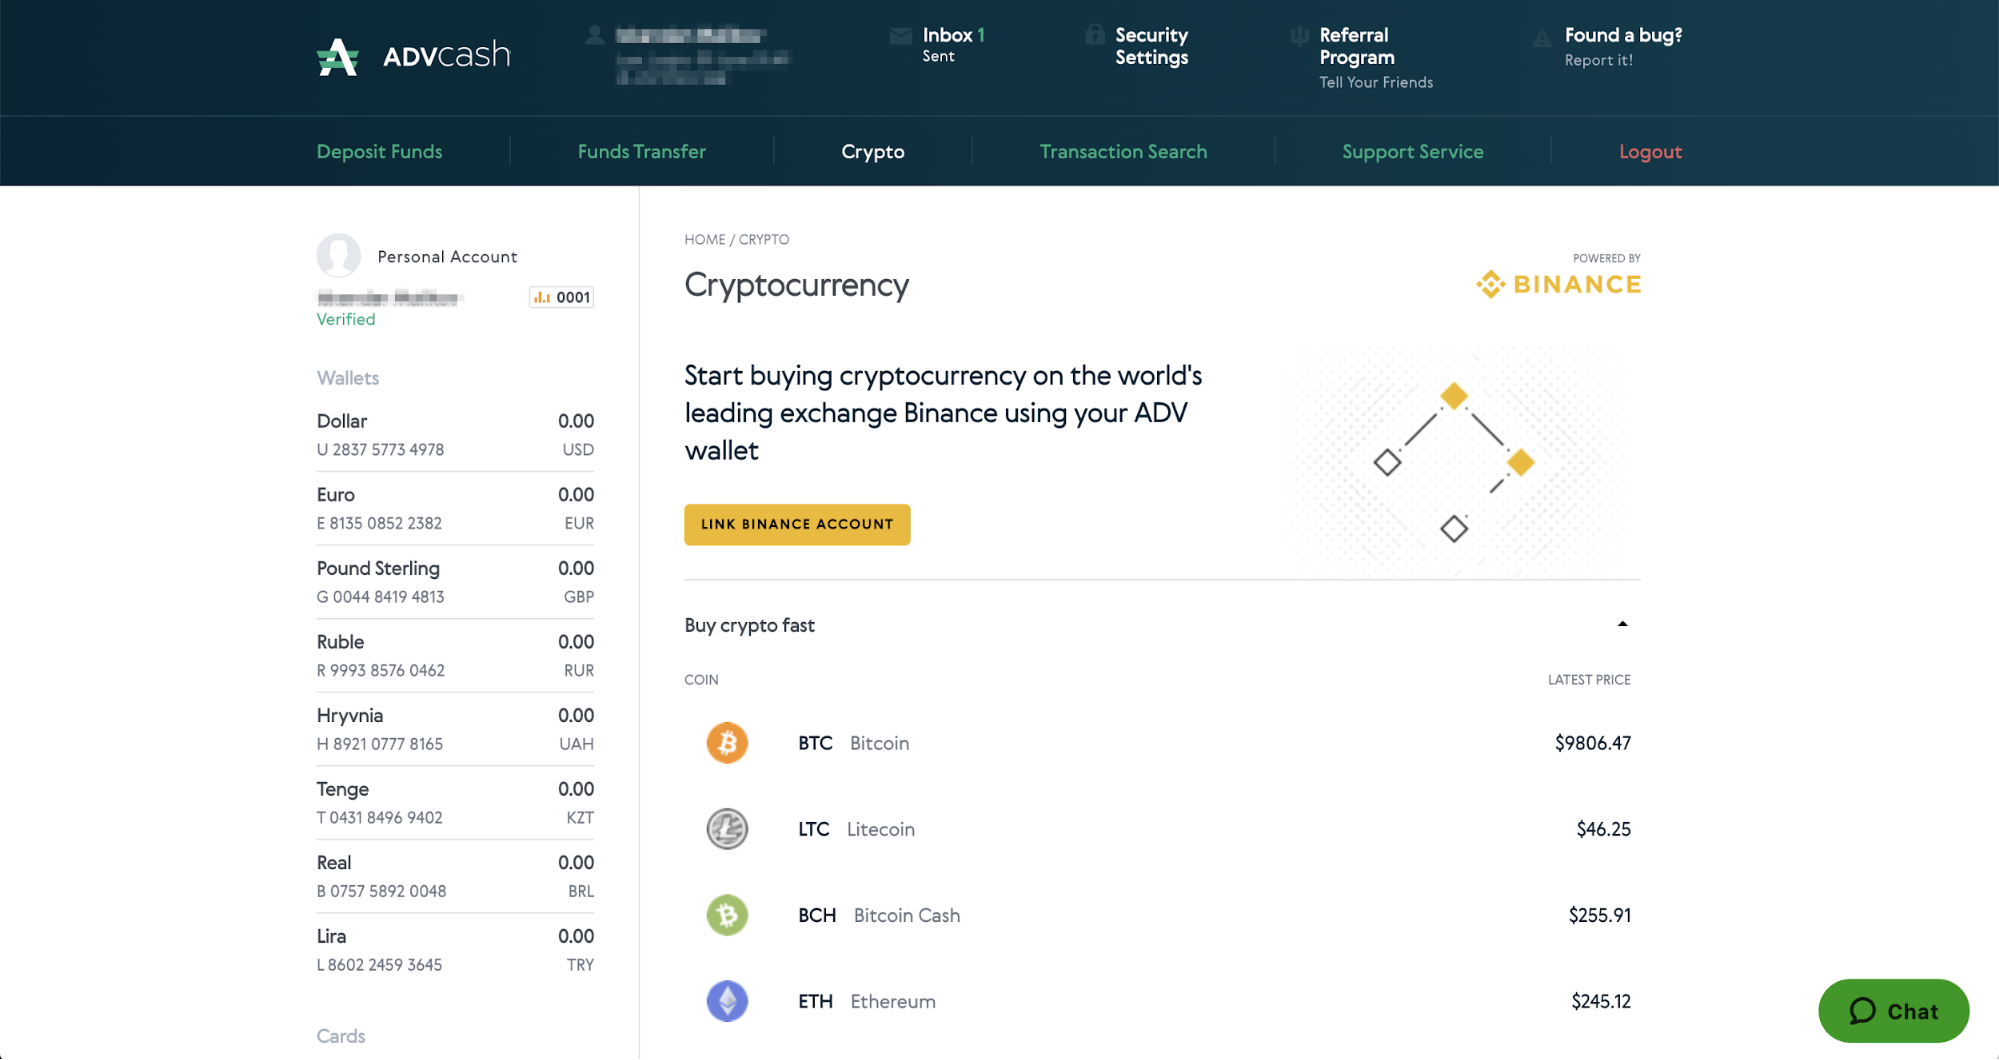This screenshot has width=1999, height=1060.
Task: Click Logout
Action: (x=1650, y=152)
